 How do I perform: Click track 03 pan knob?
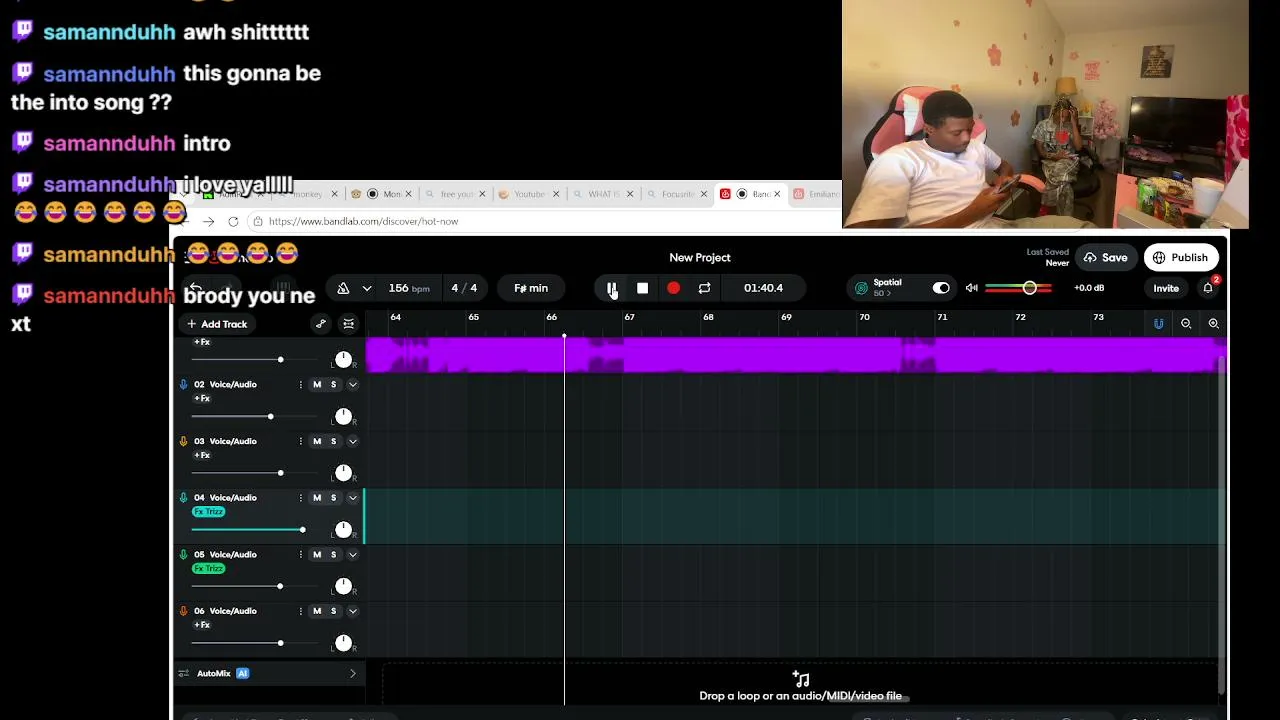tap(343, 472)
